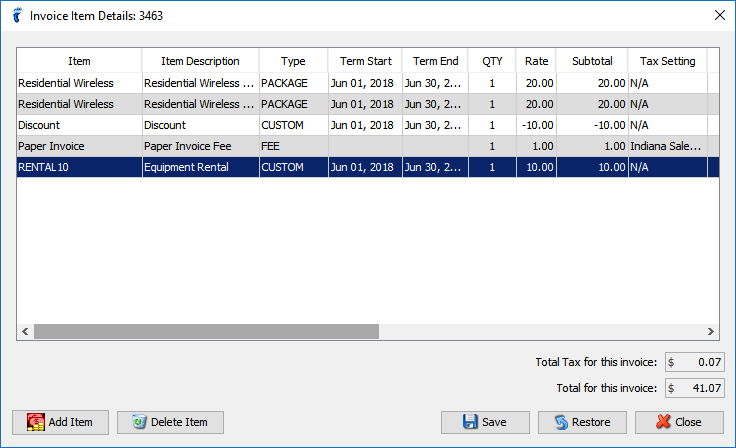Click the Save floppy disk icon

(470, 422)
